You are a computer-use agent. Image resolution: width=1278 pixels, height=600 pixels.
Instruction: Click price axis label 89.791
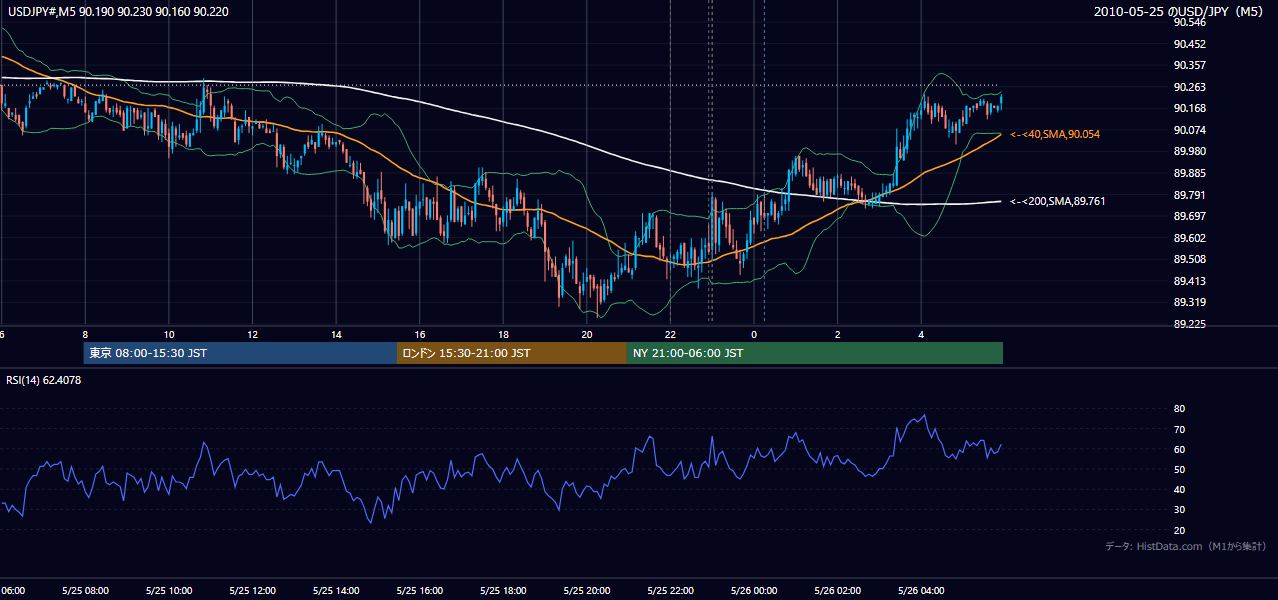point(1189,195)
